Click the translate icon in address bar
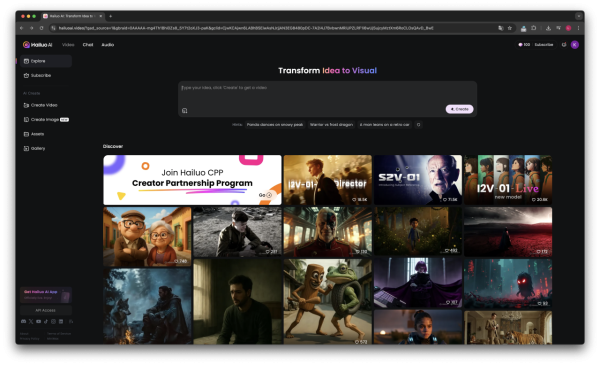The height and width of the screenshot is (365, 600). tap(500, 28)
